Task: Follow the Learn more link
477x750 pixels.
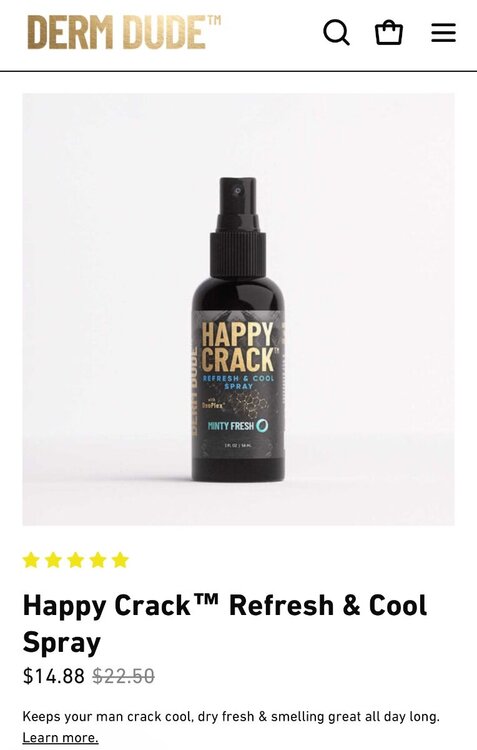Action: click(x=60, y=738)
